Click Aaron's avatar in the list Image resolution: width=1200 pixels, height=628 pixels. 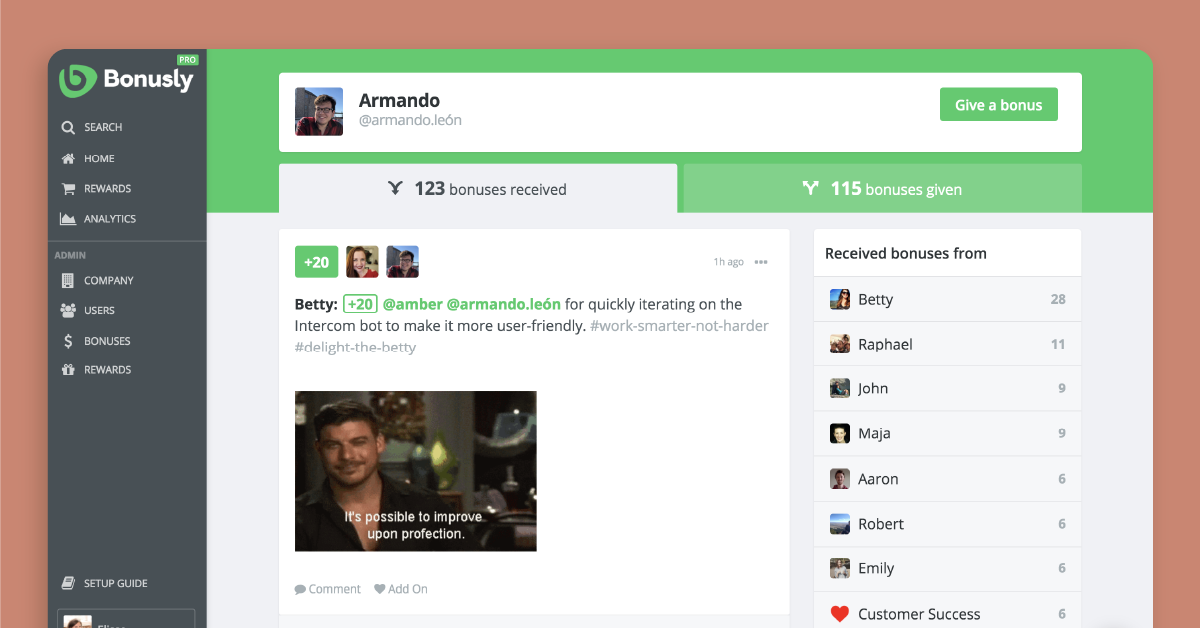pos(840,479)
